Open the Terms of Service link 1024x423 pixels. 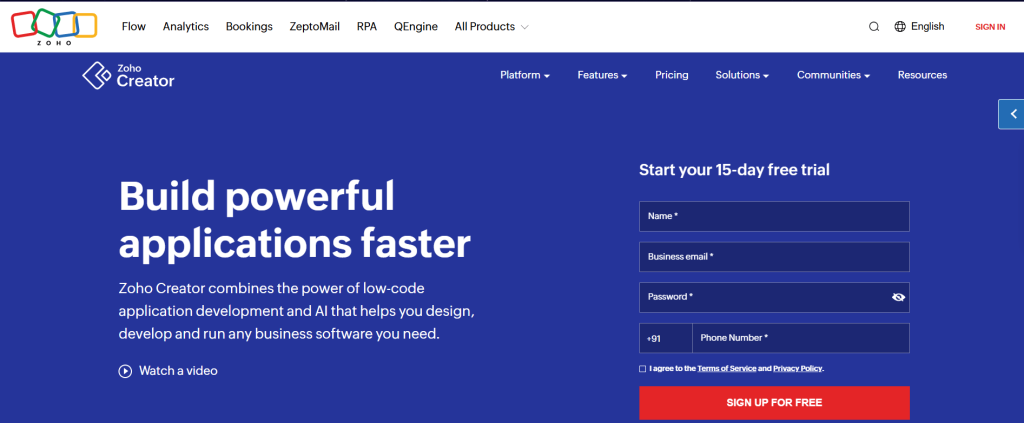click(727, 369)
